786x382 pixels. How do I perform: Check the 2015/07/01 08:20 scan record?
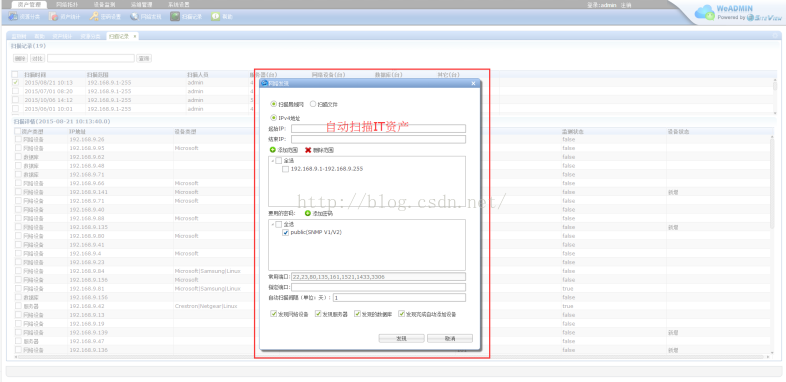[16, 91]
